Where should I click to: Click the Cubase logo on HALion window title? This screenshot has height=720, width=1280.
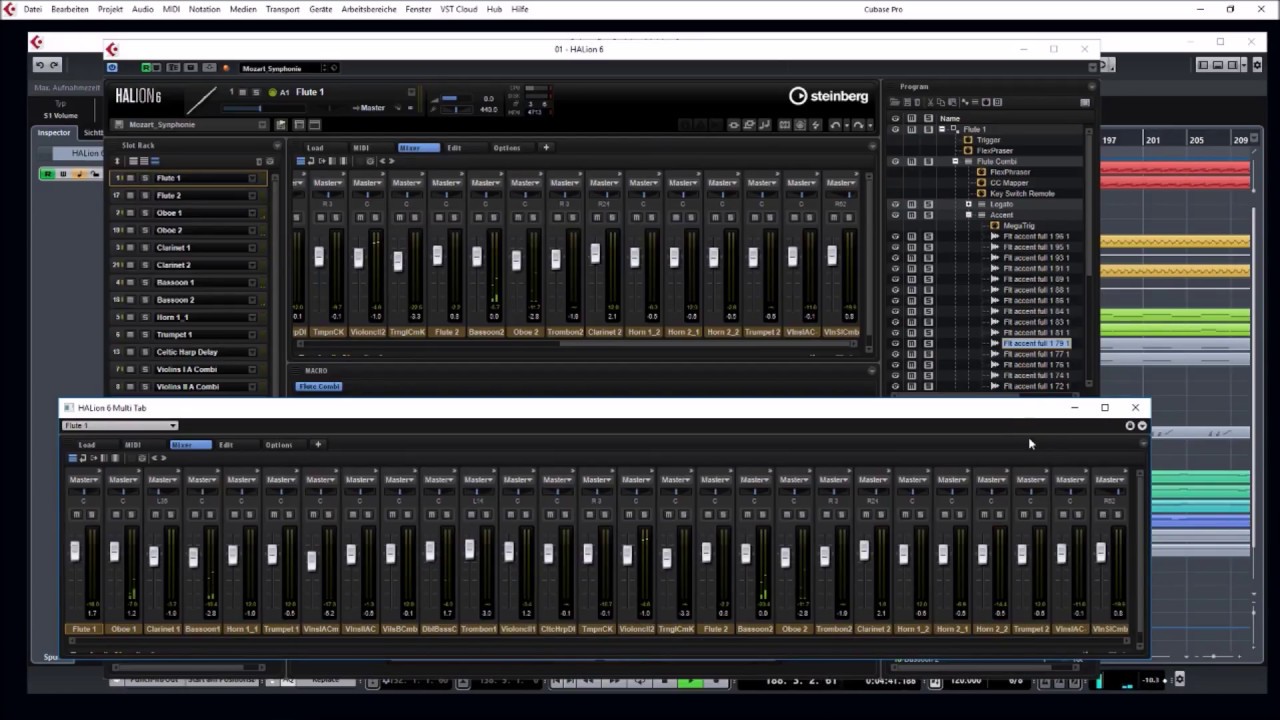112,49
